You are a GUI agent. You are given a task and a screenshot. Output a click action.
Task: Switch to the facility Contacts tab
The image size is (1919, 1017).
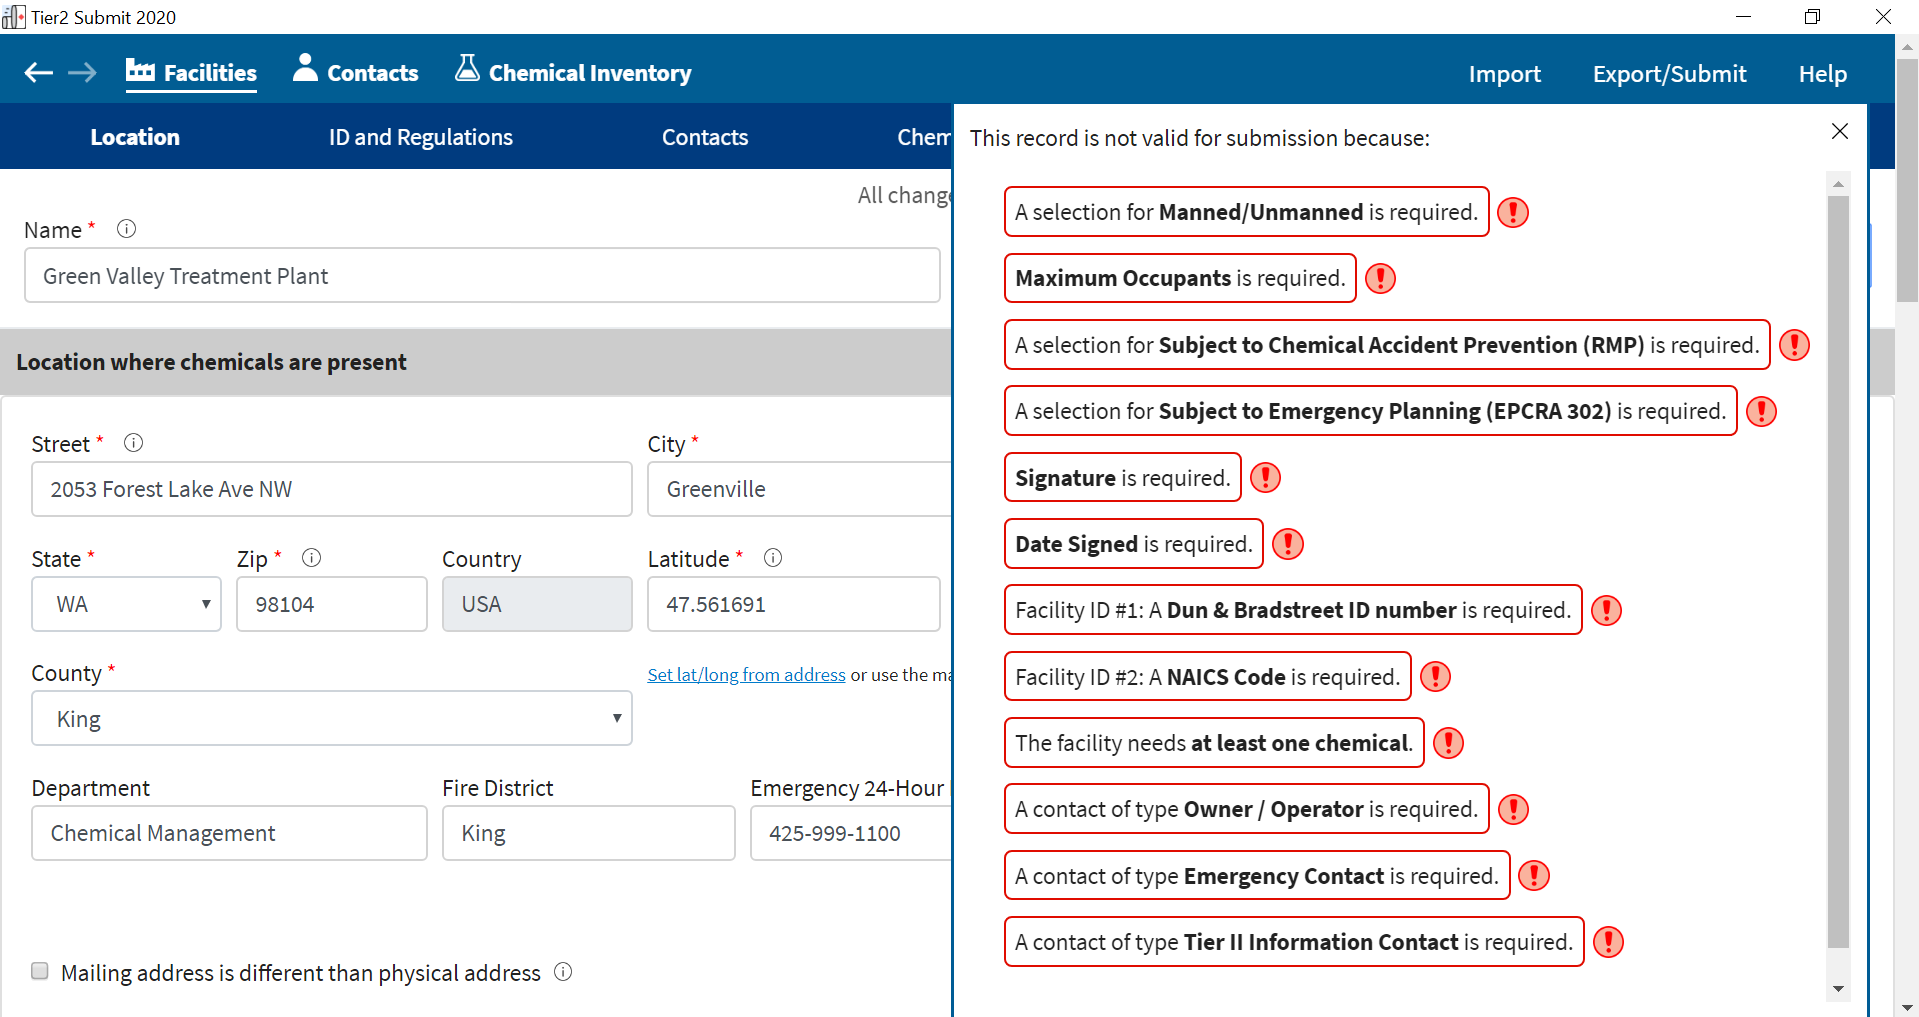click(x=705, y=137)
